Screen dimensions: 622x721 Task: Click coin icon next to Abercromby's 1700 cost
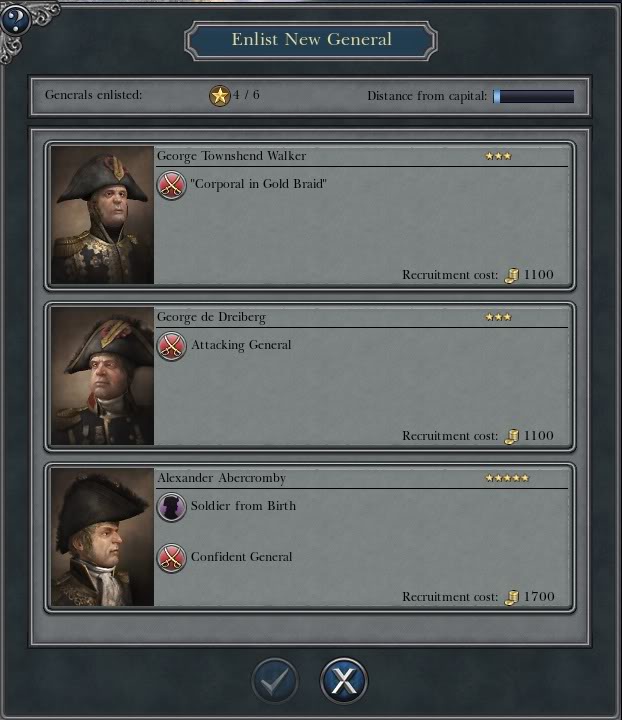(x=512, y=597)
